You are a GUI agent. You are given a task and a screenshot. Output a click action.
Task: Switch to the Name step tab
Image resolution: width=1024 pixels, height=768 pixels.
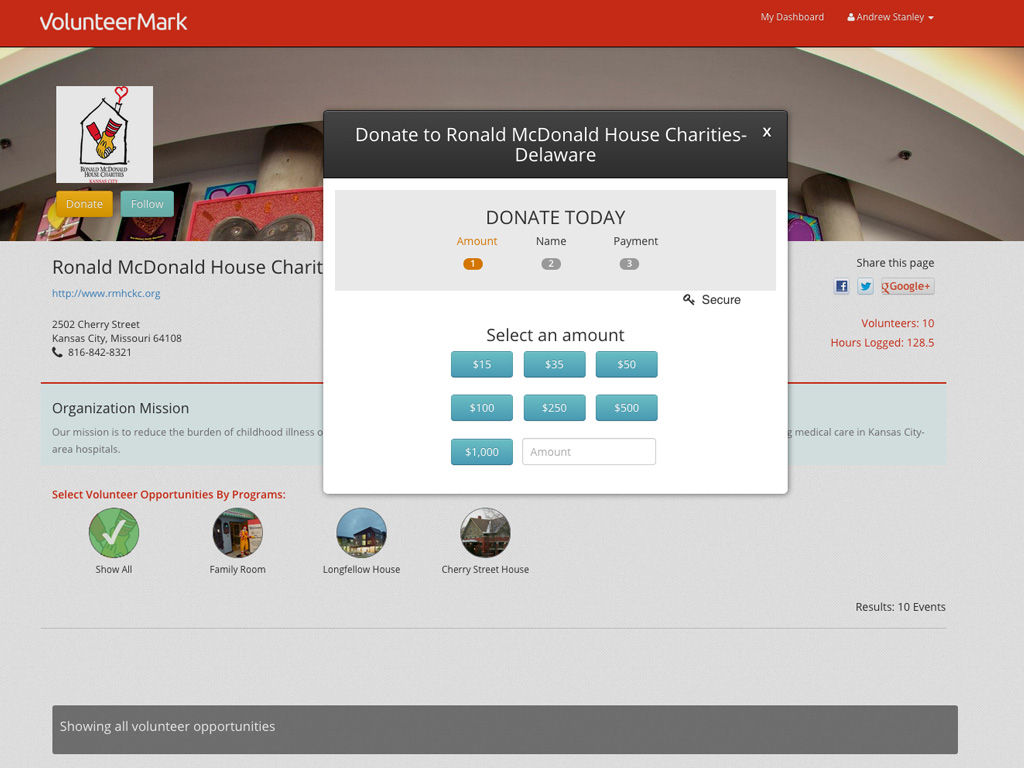(x=551, y=241)
